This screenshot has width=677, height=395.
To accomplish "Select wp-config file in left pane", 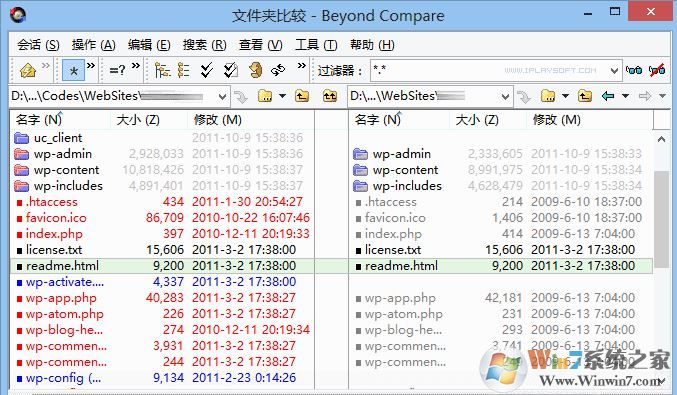I will [63, 378].
